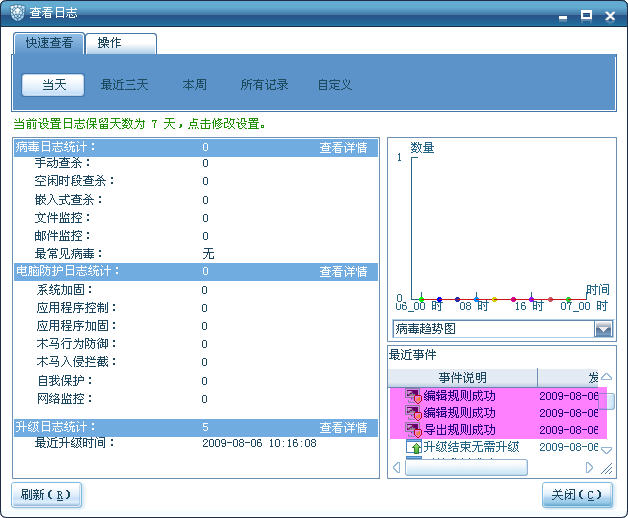The width and height of the screenshot is (628, 518).
Task: Click the events list scroll right arrow
Action: click(589, 468)
